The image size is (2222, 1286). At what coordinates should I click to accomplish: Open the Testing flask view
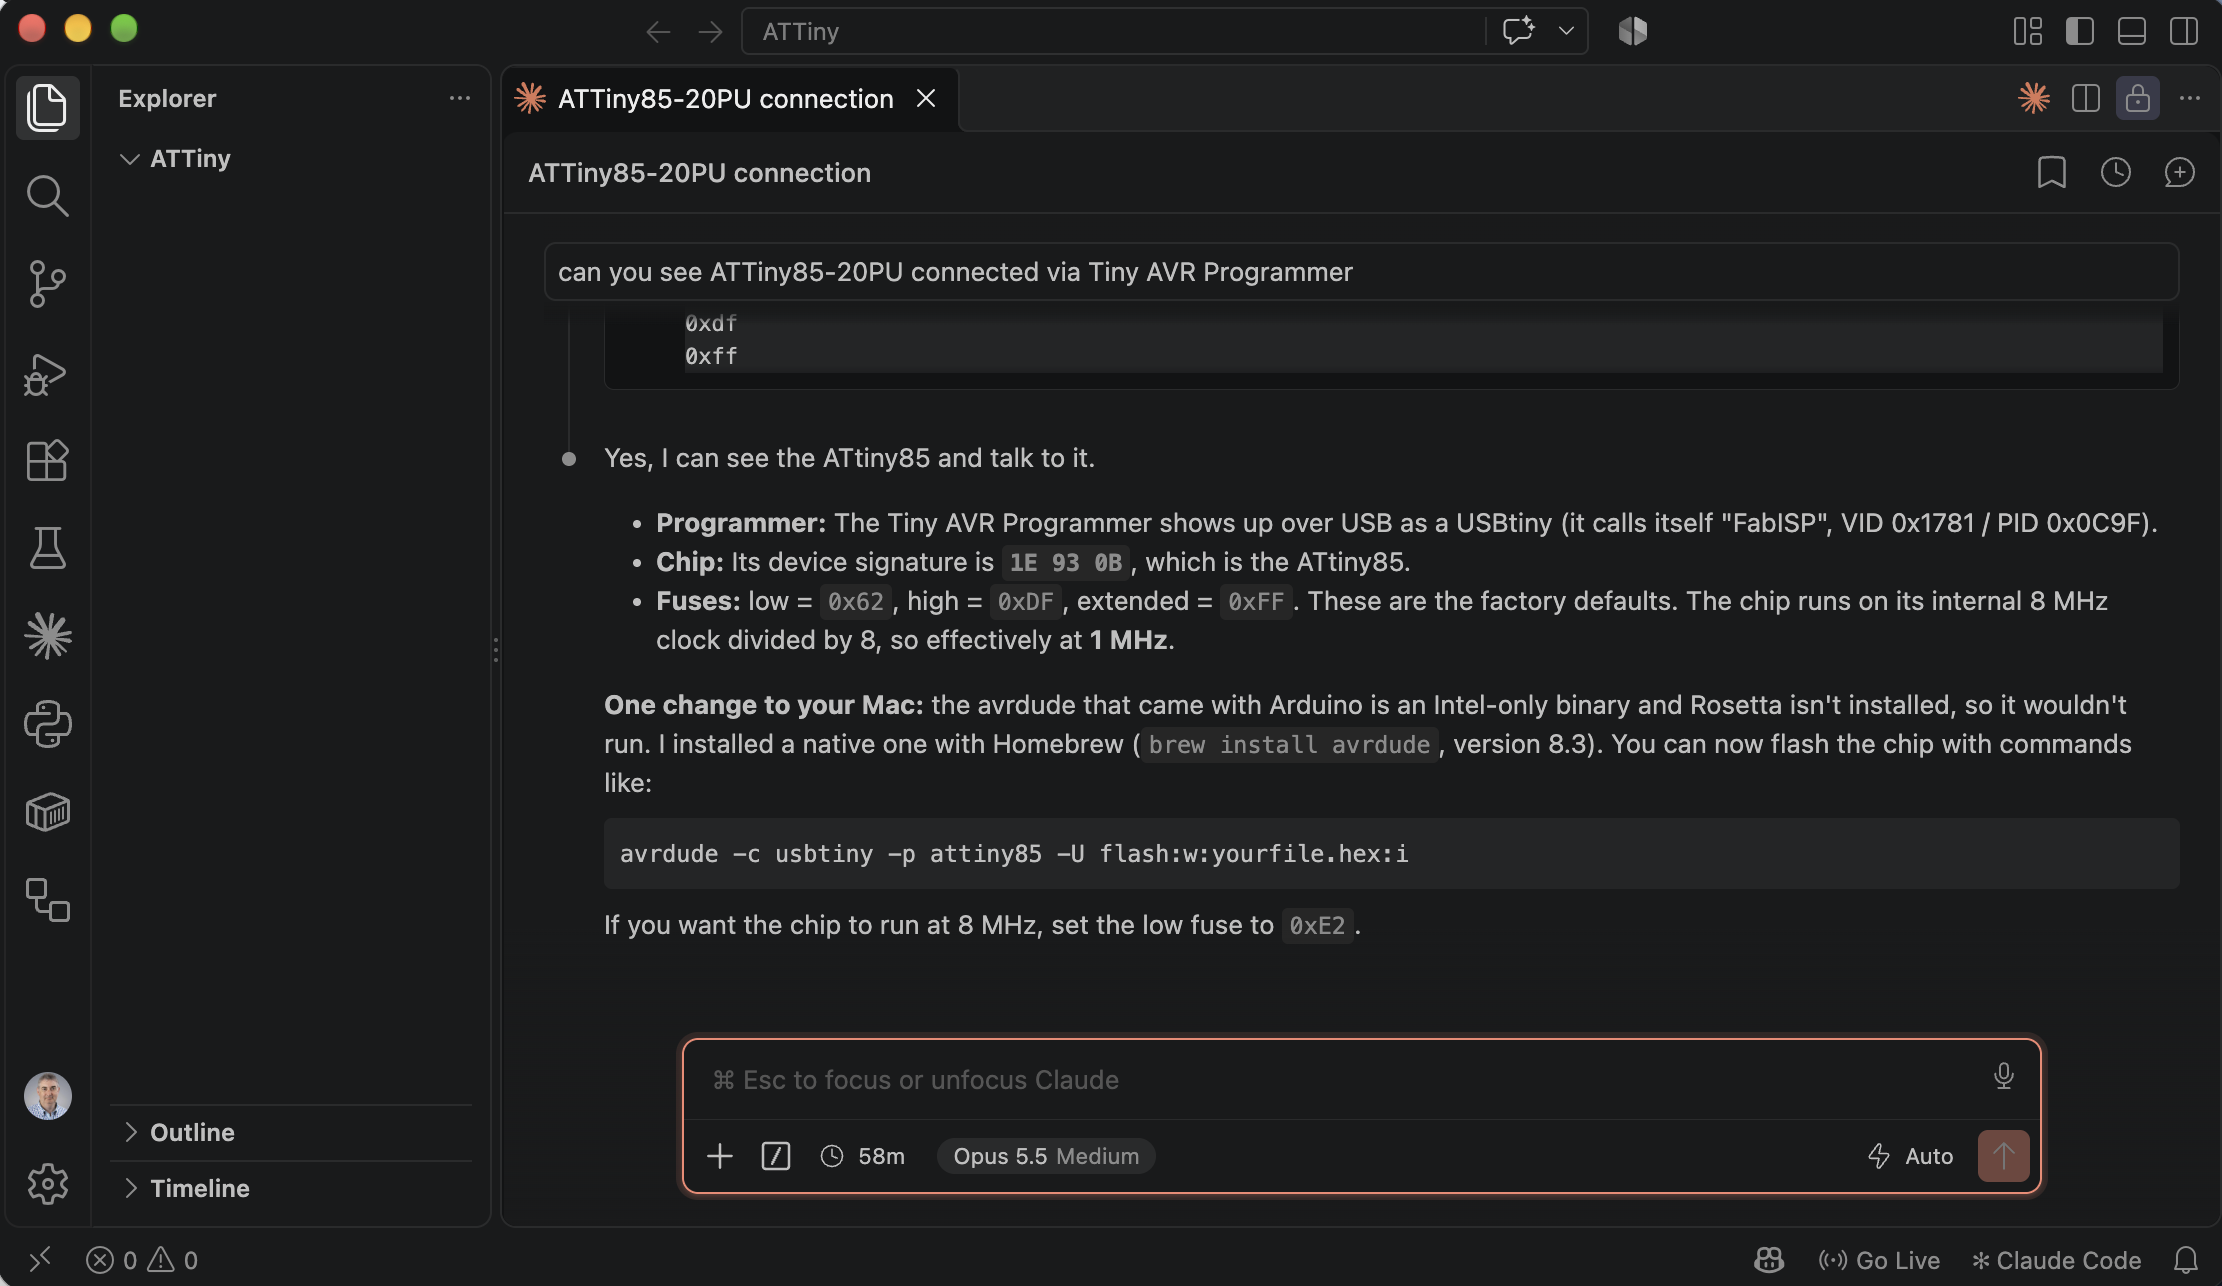click(x=47, y=548)
